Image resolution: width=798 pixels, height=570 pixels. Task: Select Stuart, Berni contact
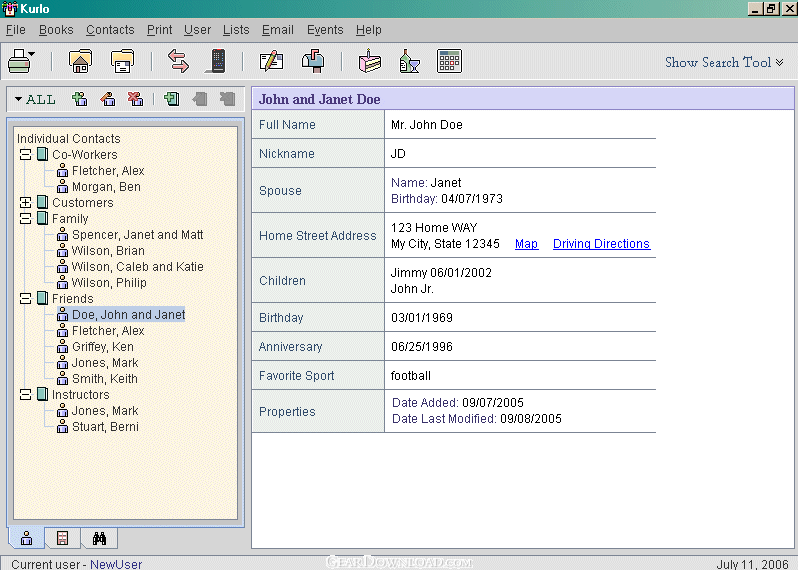pos(105,426)
